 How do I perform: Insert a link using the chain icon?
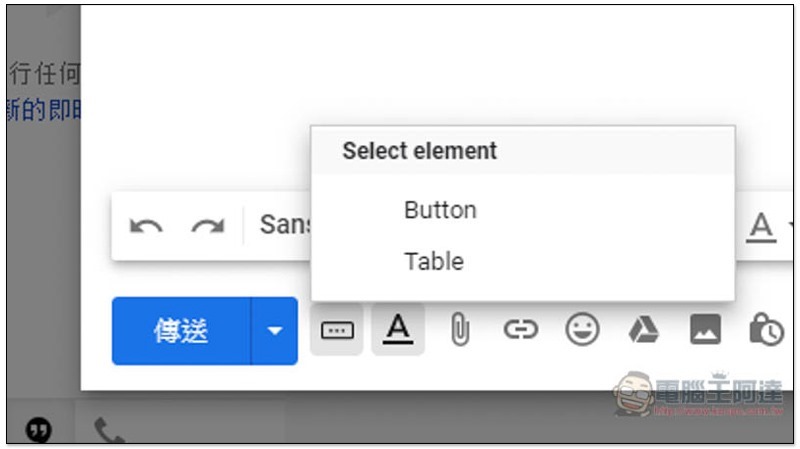[520, 329]
